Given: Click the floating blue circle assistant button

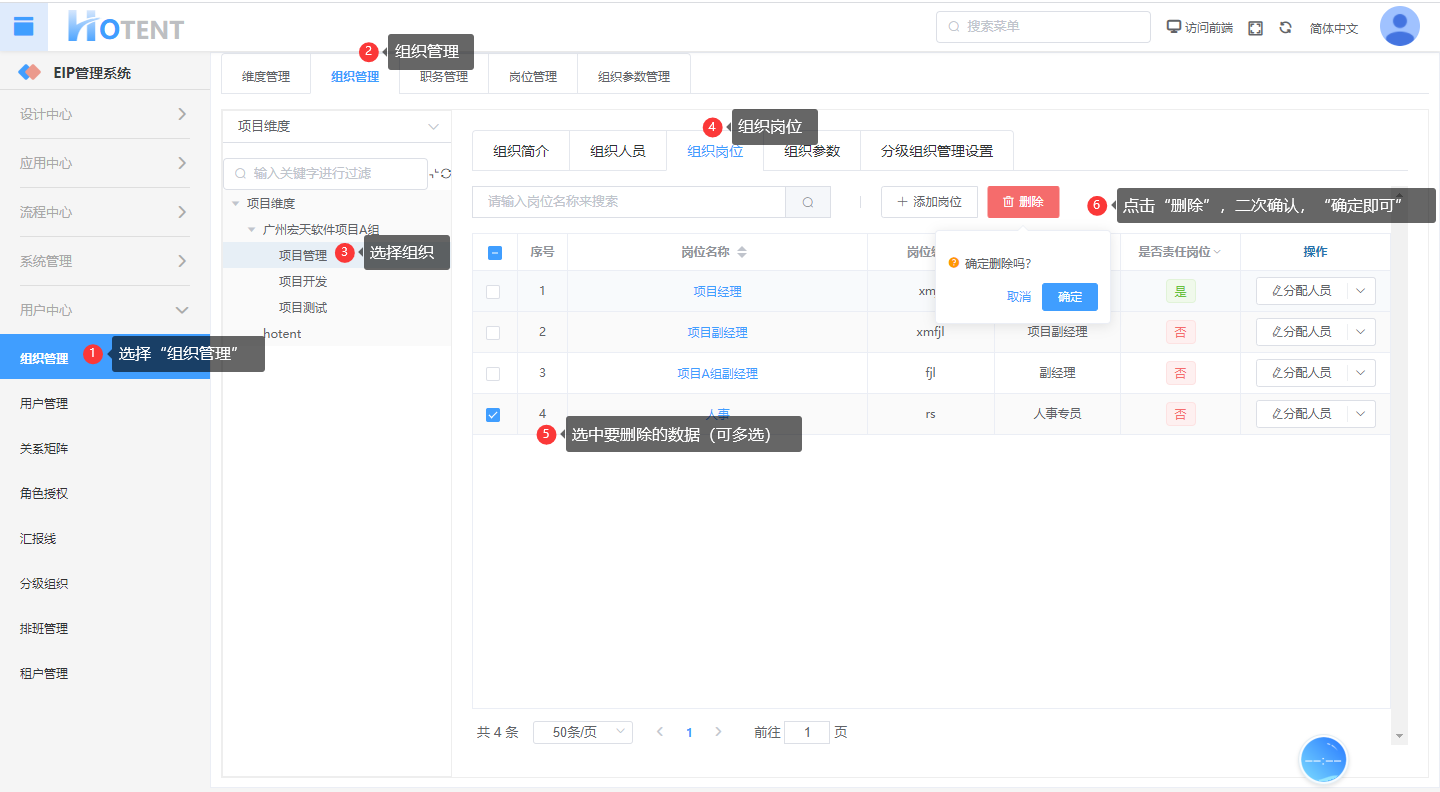Looking at the screenshot, I should pos(1323,760).
